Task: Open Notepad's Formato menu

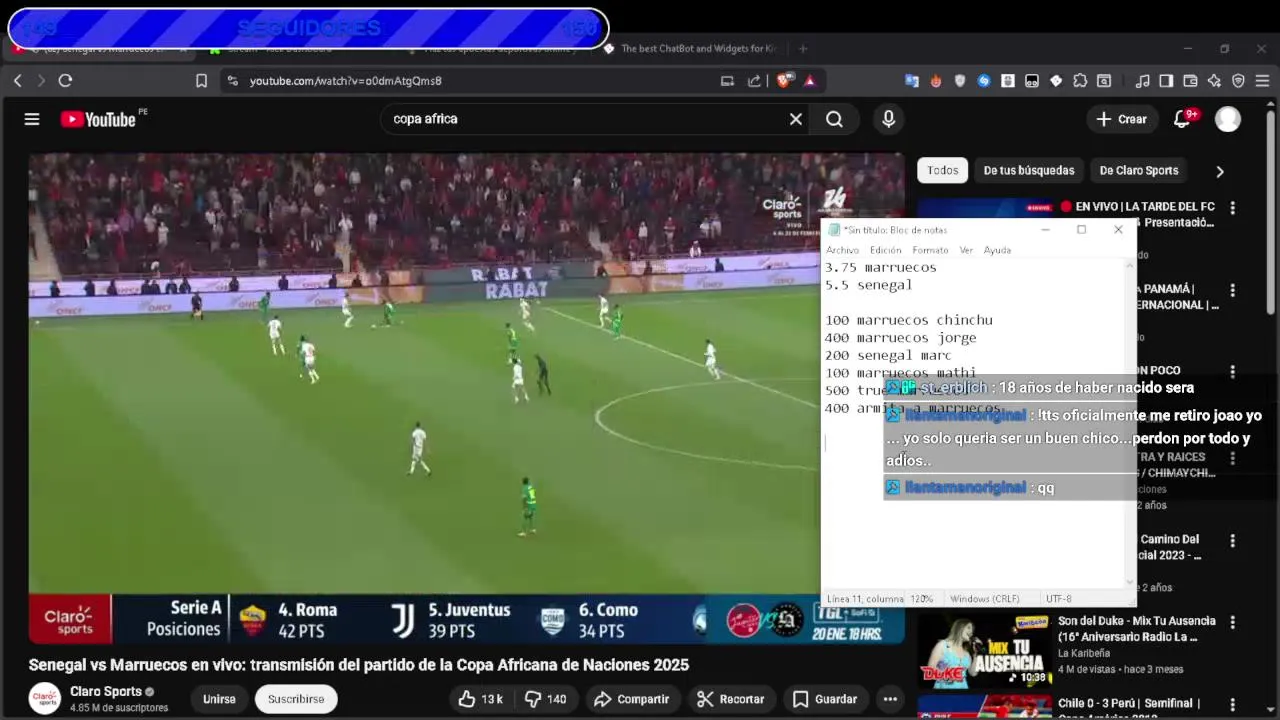Action: [x=930, y=250]
